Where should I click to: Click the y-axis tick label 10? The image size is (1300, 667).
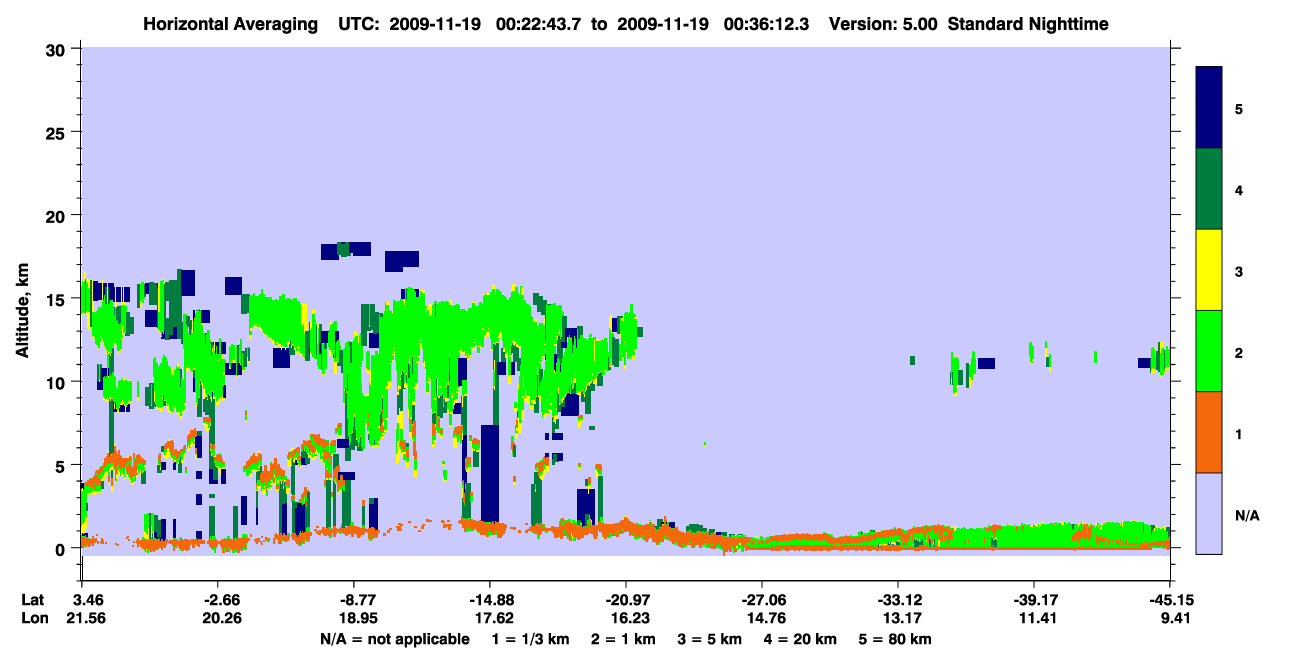[58, 382]
